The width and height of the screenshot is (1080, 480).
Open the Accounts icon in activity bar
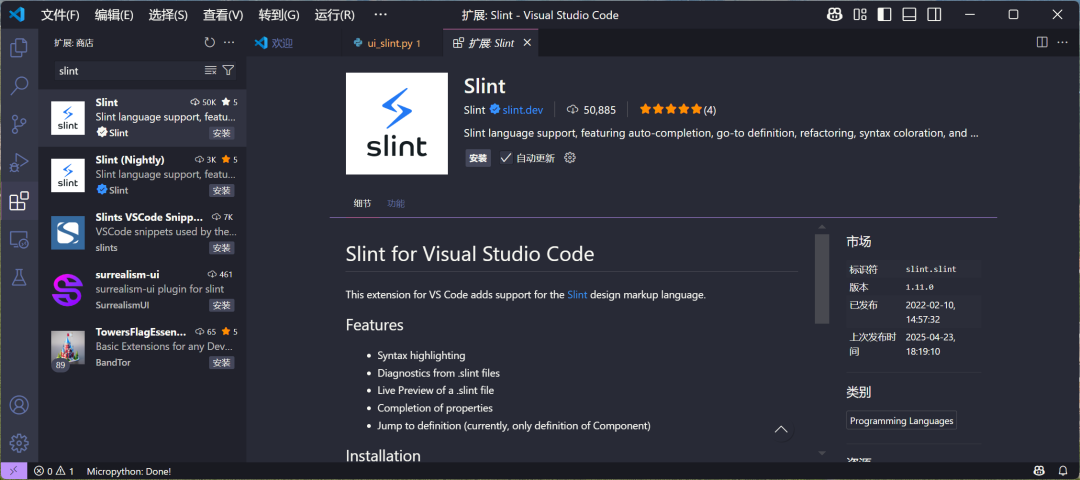pyautogui.click(x=19, y=404)
